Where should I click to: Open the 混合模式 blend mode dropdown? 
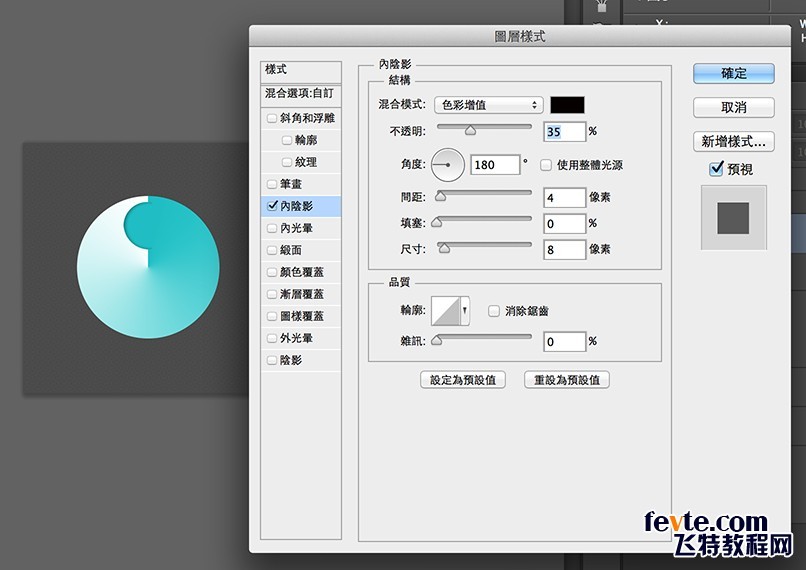(488, 105)
